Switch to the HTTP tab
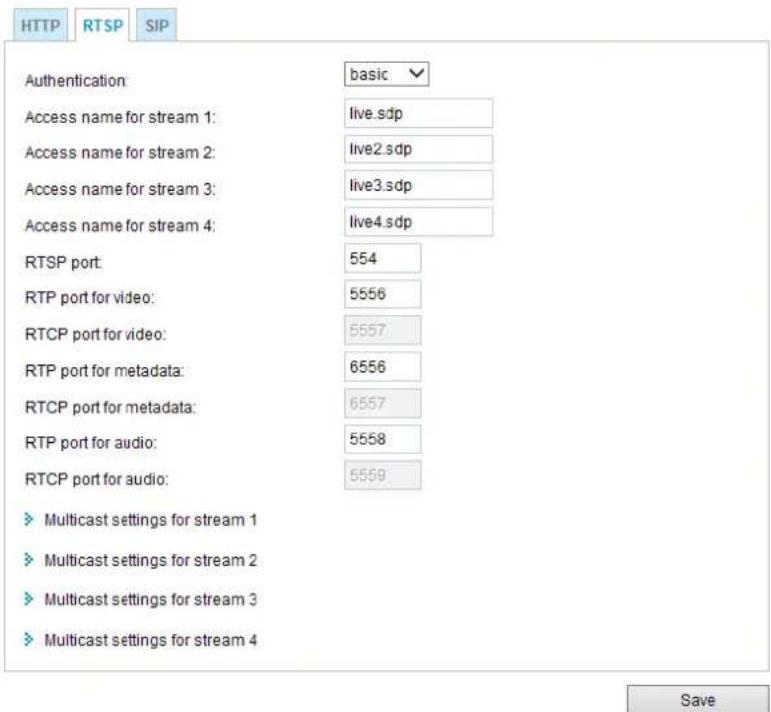 click(x=40, y=25)
